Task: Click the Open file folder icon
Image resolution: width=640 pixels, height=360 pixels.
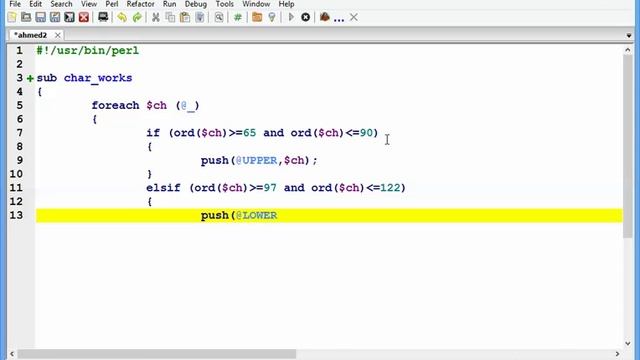Action: 26,17
